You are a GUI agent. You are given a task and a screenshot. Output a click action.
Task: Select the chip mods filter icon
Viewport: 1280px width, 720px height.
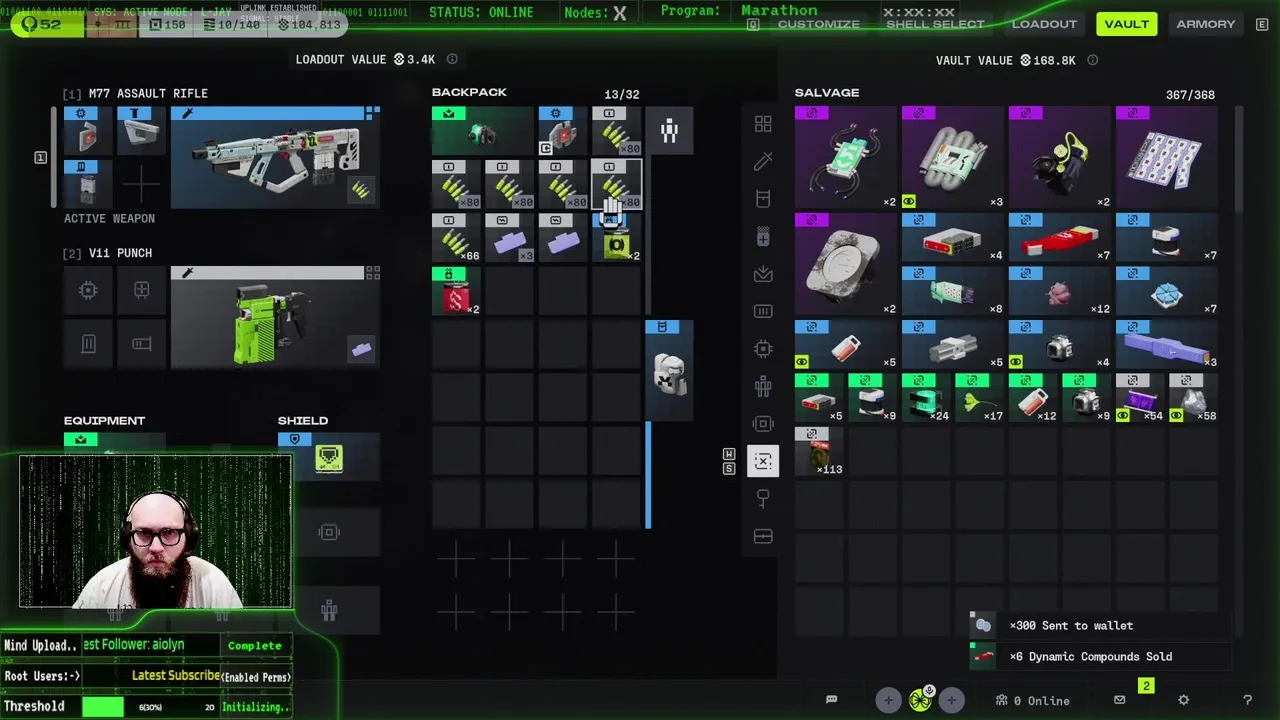pyautogui.click(x=763, y=349)
